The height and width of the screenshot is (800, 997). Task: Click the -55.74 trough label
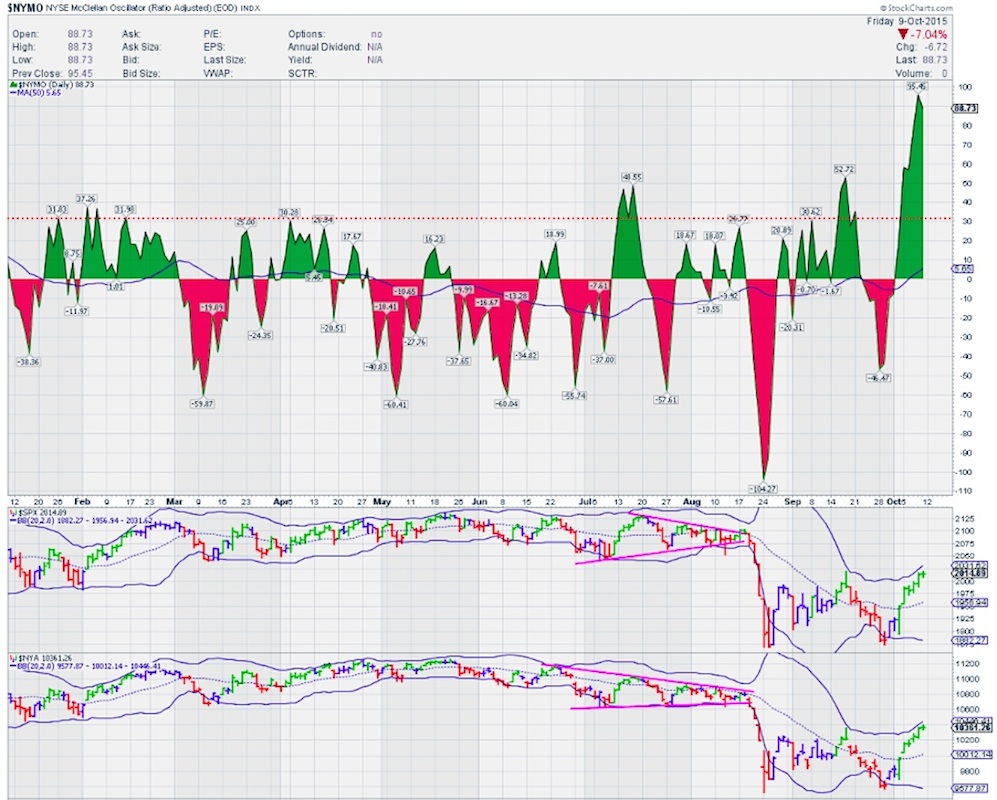tap(574, 396)
